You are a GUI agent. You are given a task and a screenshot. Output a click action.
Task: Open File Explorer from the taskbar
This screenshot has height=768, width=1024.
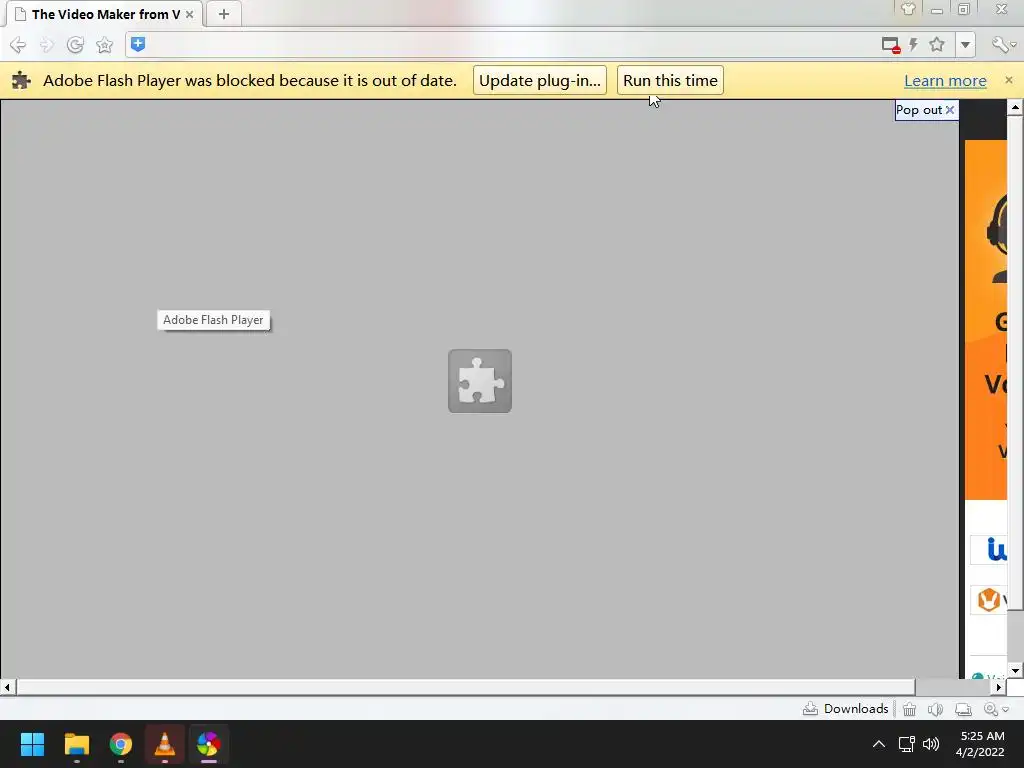click(x=76, y=744)
